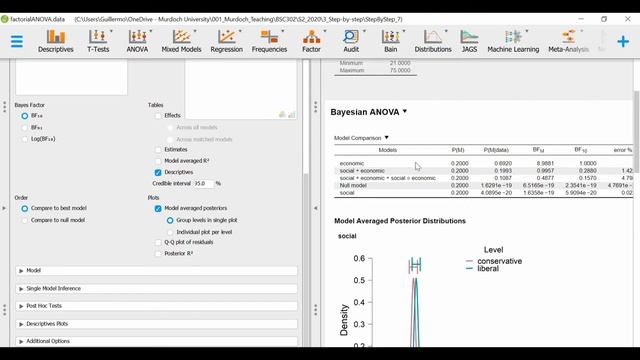Open the Factor module menu

[x=311, y=41]
